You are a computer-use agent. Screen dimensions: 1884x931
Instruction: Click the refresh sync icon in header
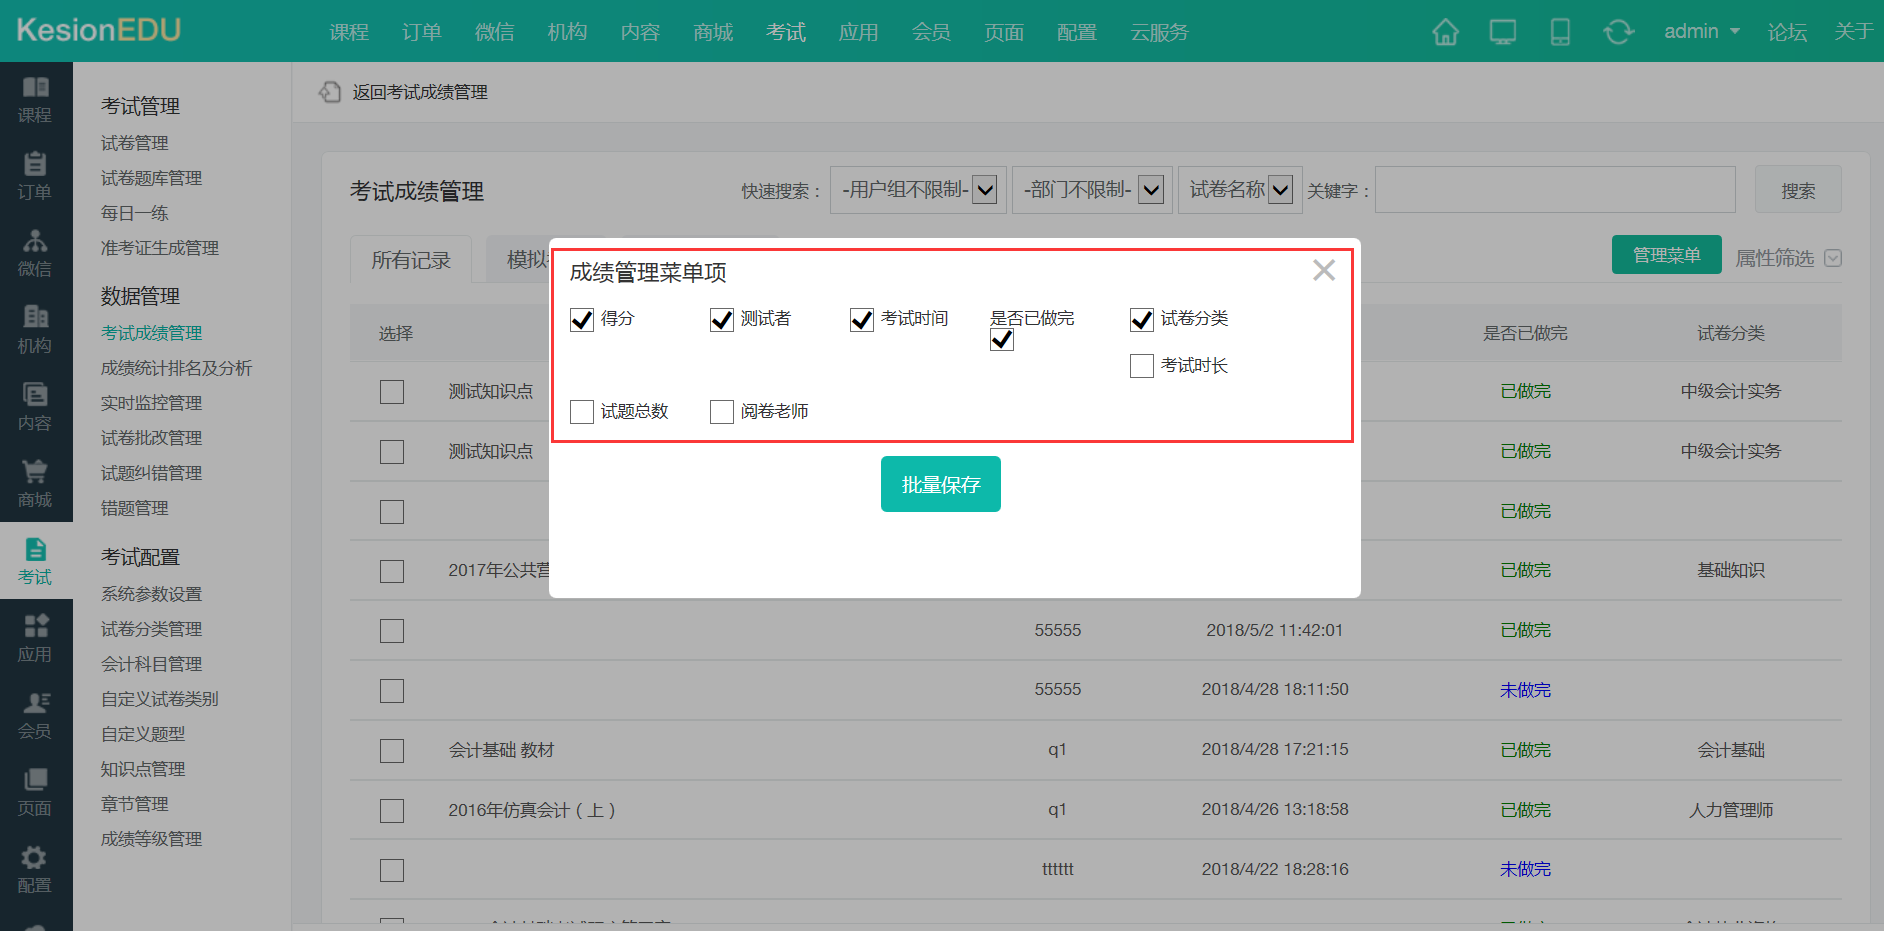[1618, 32]
